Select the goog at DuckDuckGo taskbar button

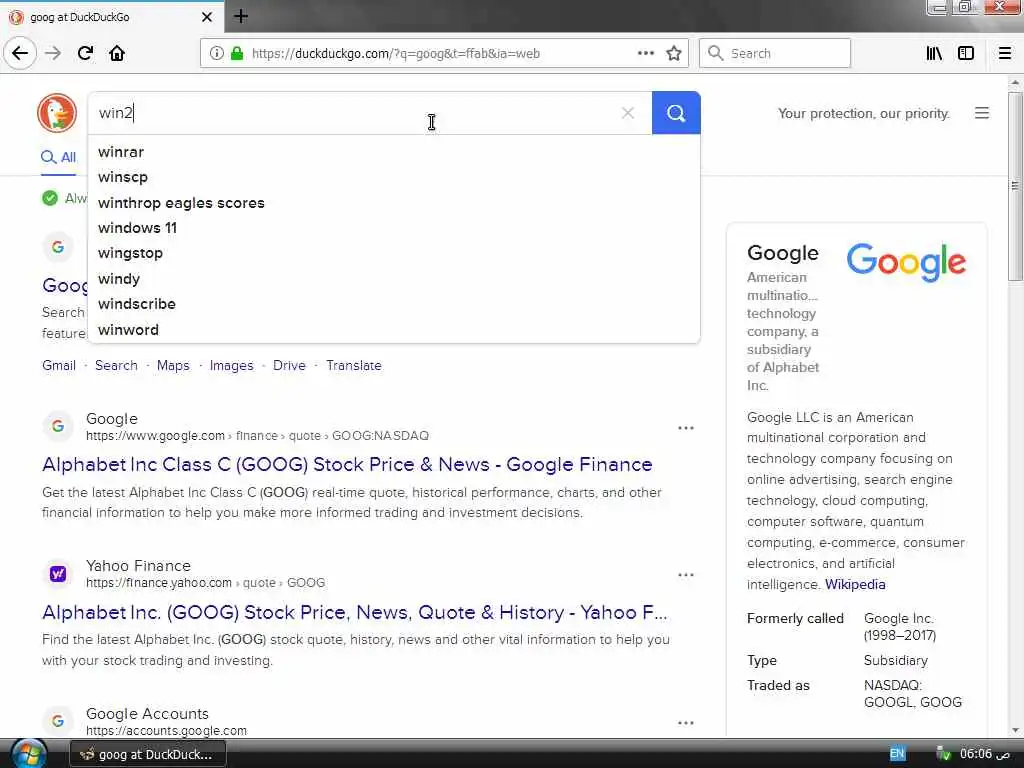coord(148,754)
